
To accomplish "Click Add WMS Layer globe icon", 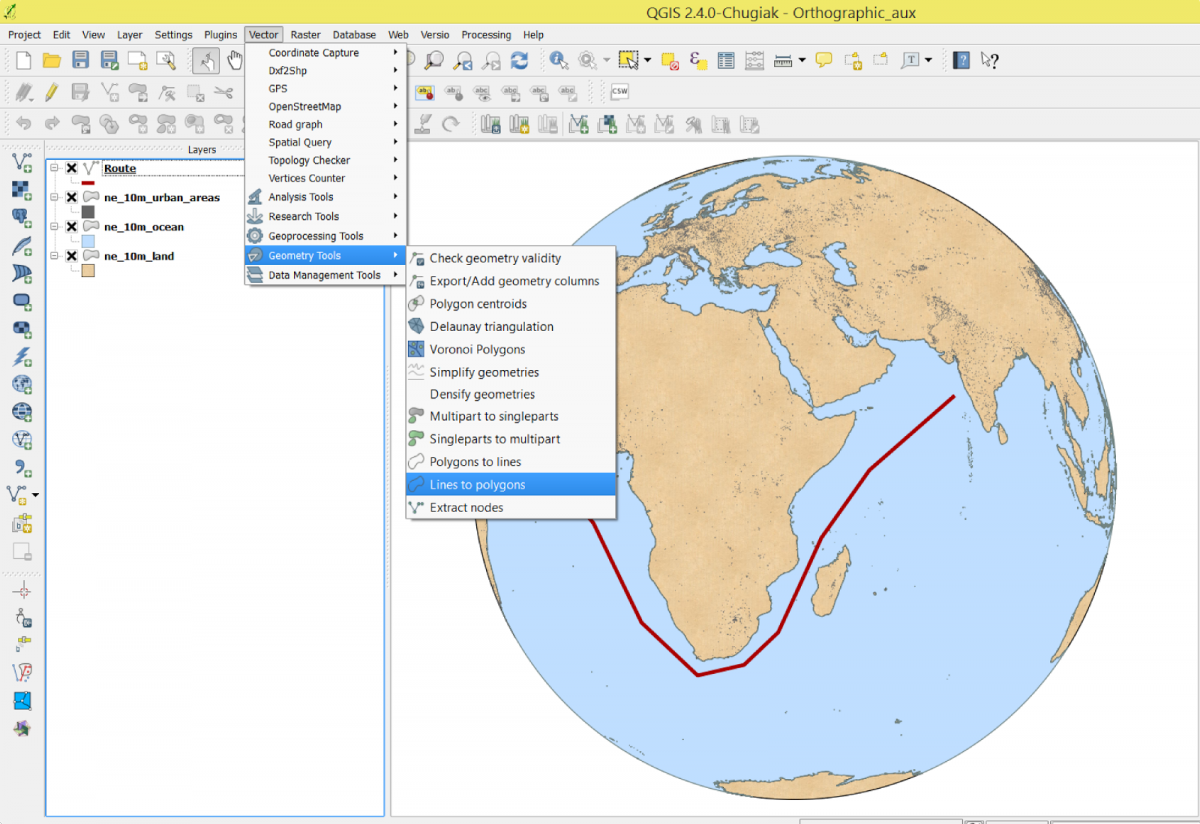I will [x=22, y=384].
